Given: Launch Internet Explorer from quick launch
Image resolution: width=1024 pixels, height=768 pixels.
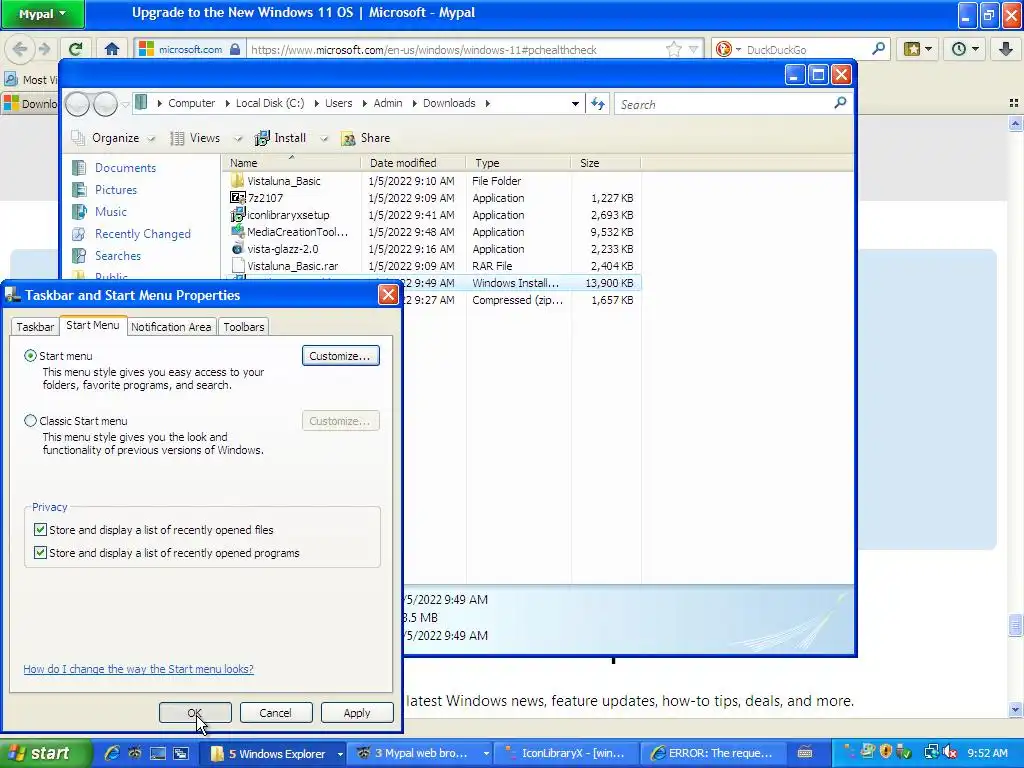Looking at the screenshot, I should 112,753.
